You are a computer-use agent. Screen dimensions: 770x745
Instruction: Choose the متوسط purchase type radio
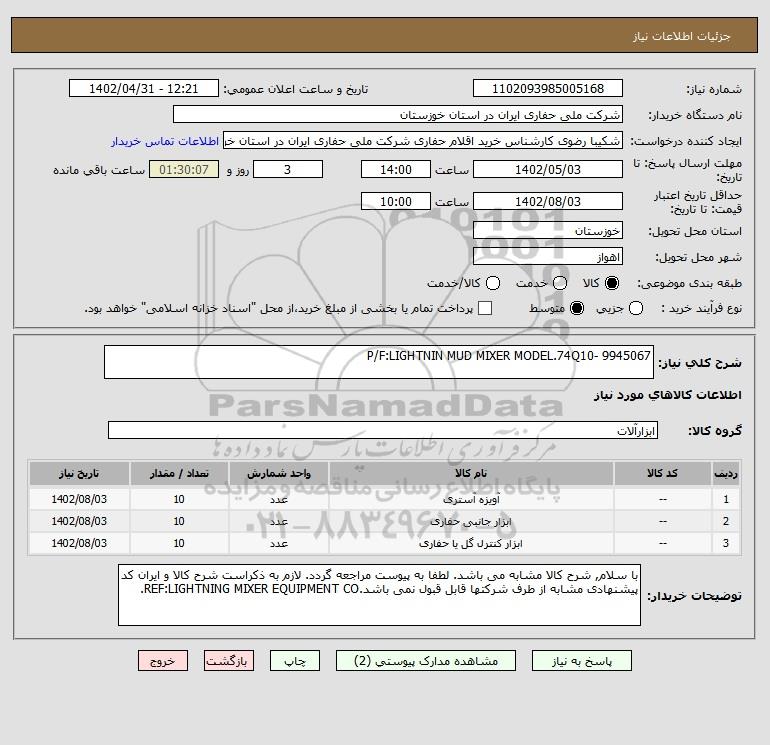(x=577, y=308)
